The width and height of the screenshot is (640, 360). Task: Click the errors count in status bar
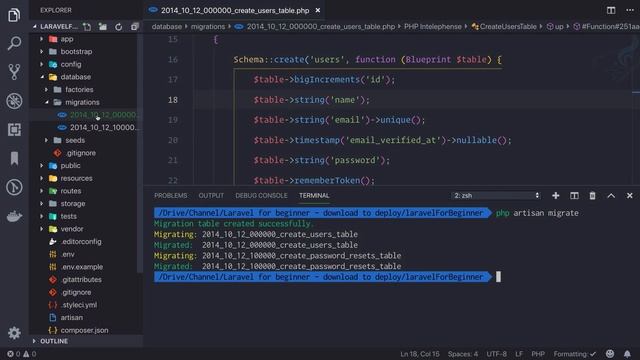(x=13, y=354)
